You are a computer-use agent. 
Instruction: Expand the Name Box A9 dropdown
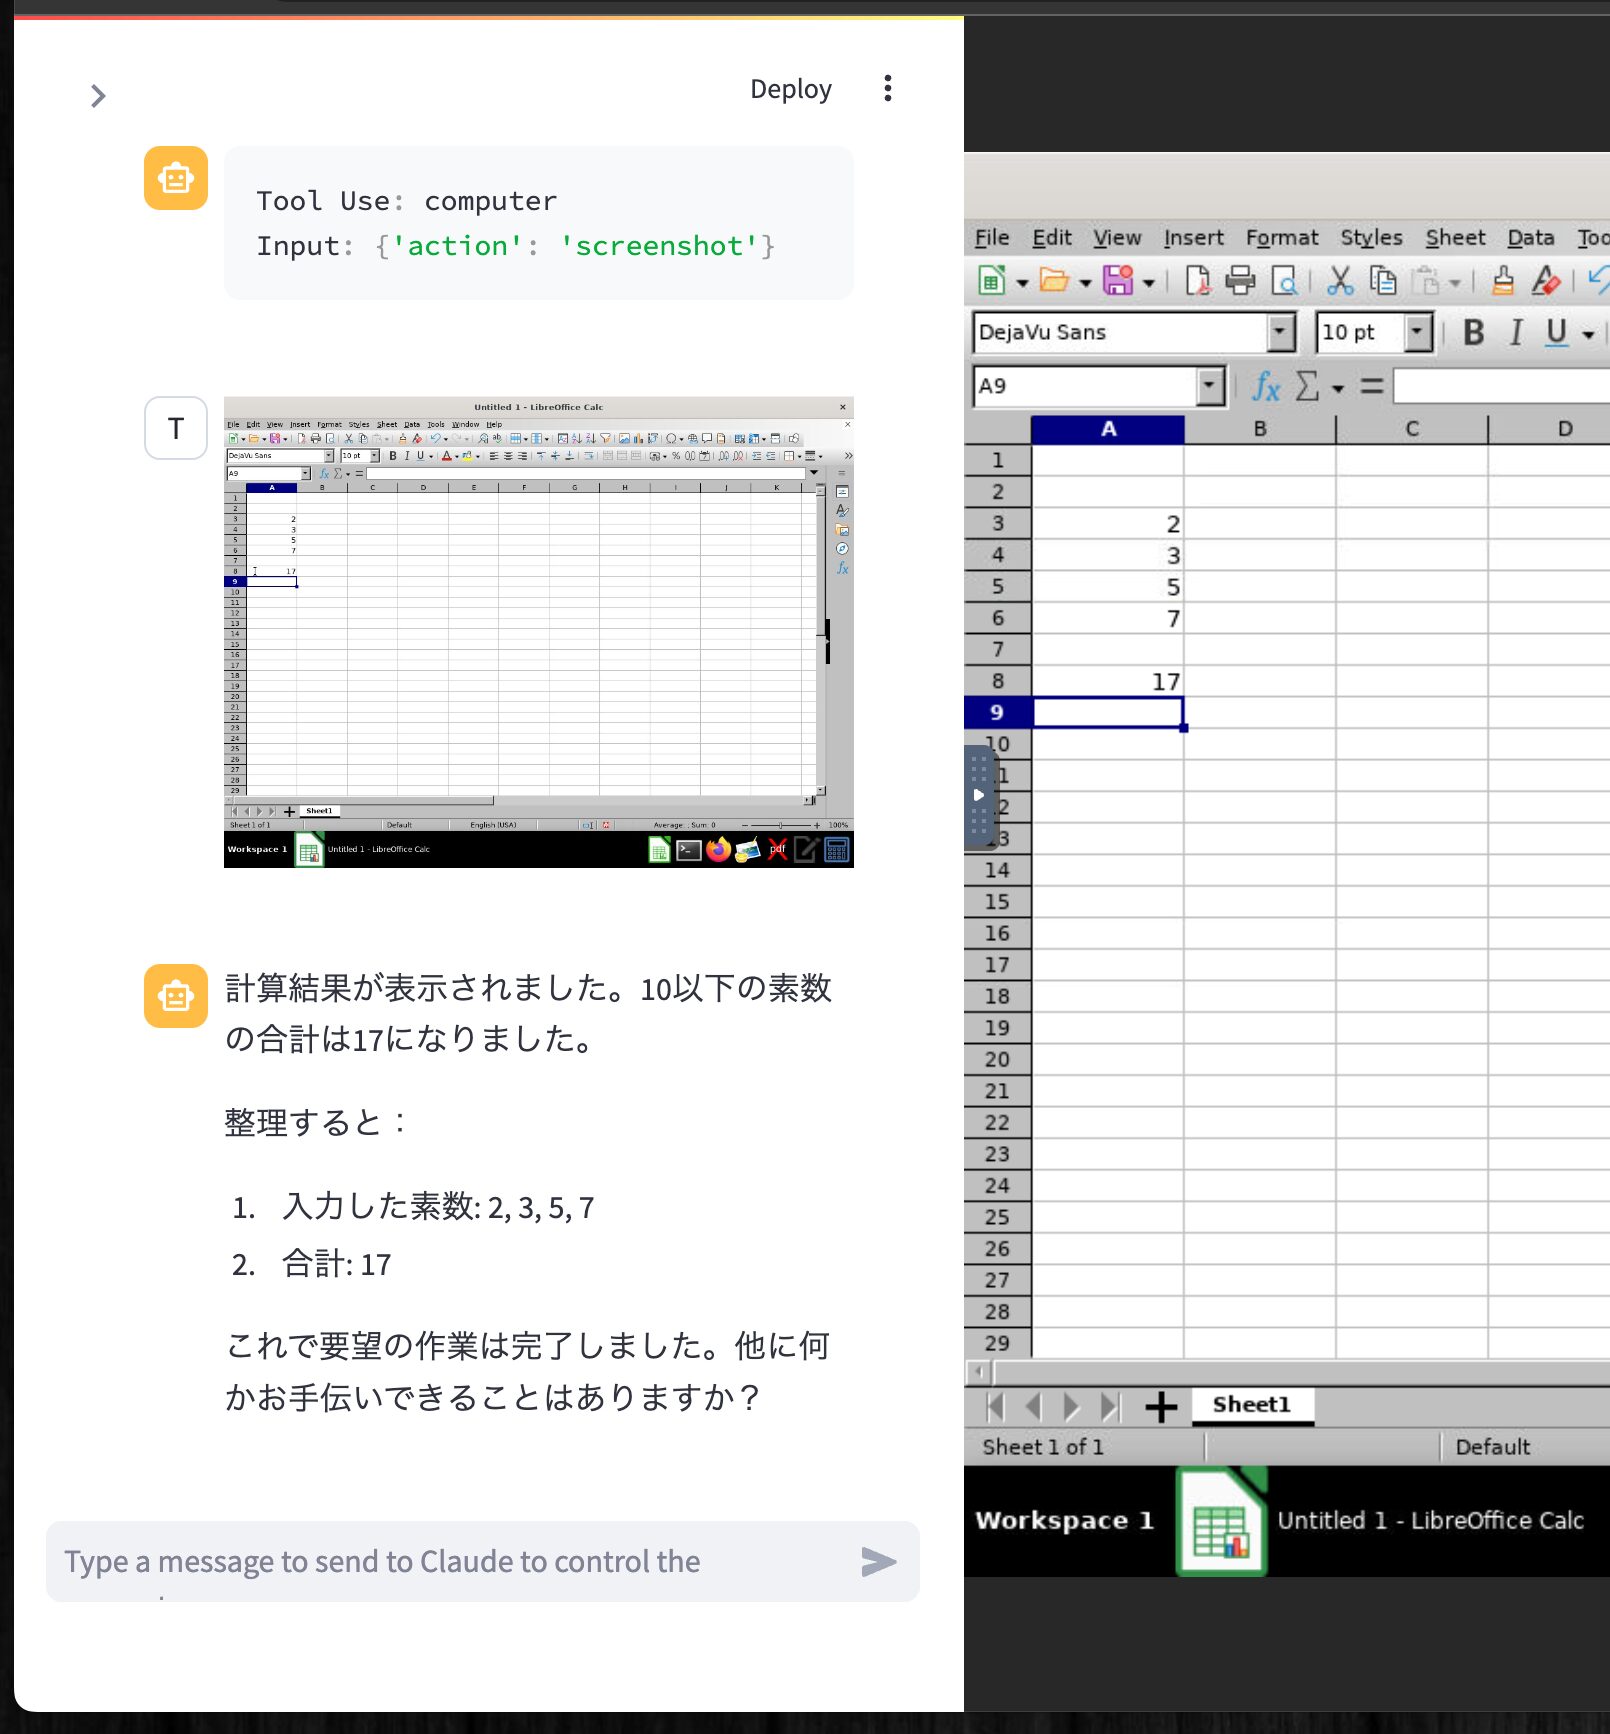[x=1210, y=386]
